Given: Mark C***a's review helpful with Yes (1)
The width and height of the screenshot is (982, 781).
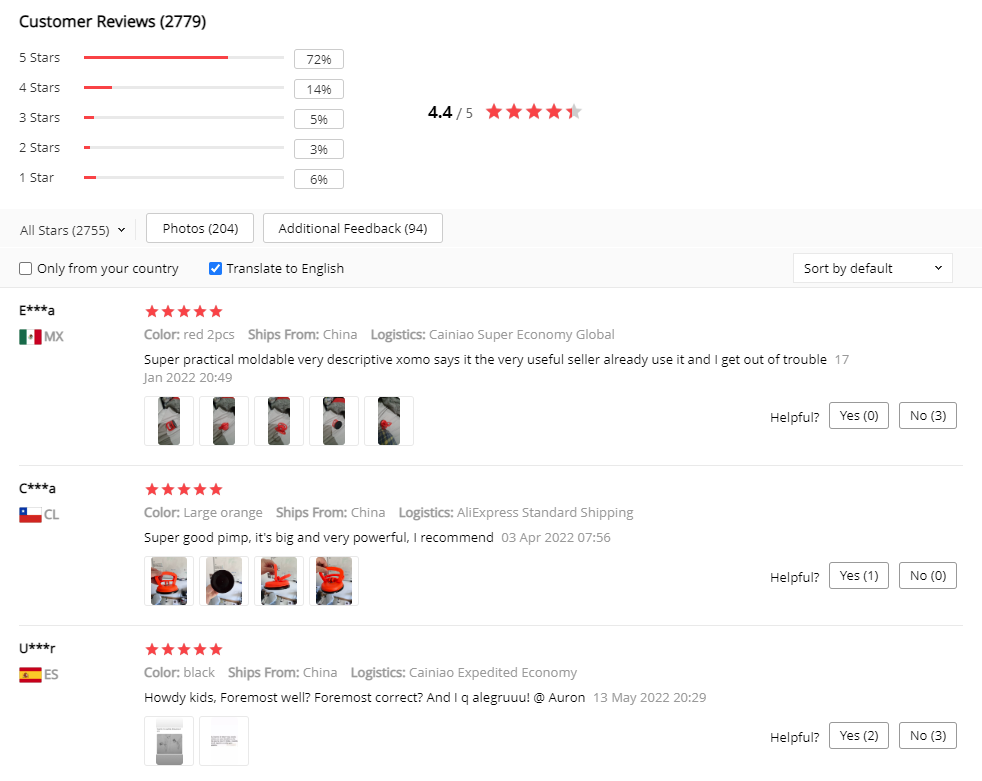Looking at the screenshot, I should [858, 576].
